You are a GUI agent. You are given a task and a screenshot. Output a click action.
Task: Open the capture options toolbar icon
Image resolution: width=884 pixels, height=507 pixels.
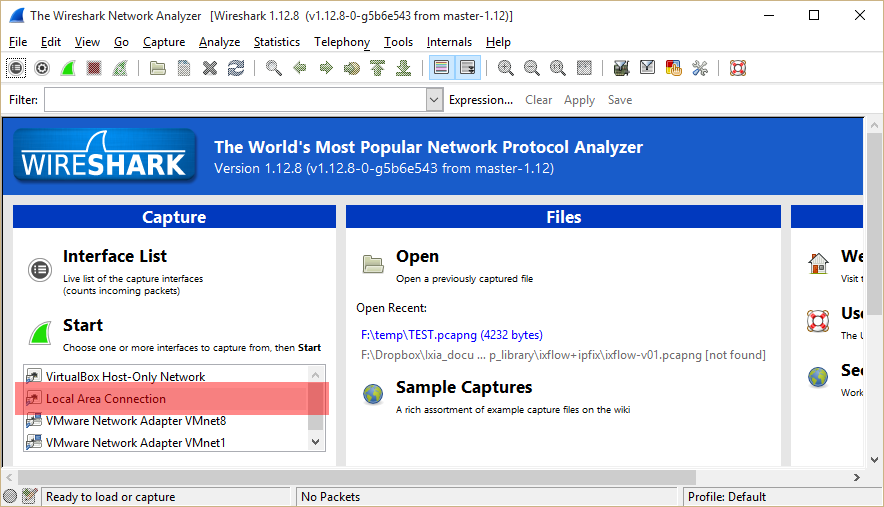click(x=42, y=68)
